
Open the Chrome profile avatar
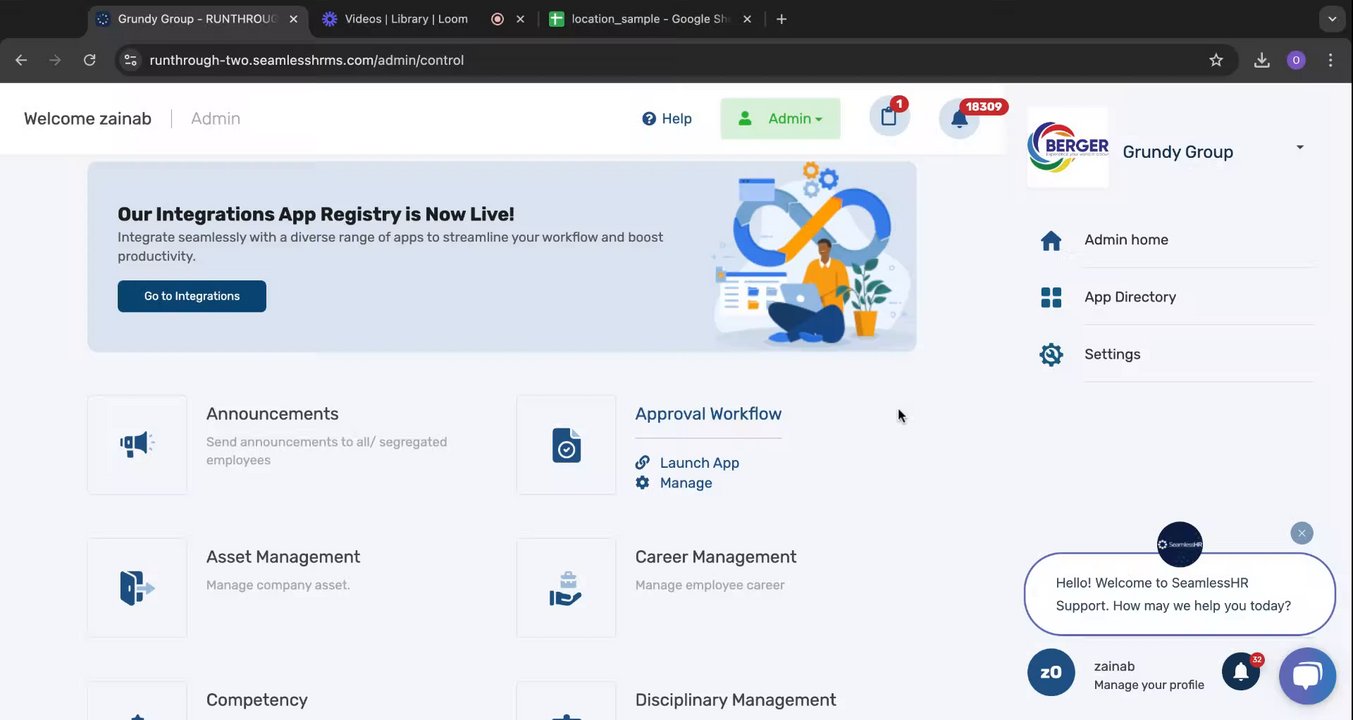[x=1296, y=60]
